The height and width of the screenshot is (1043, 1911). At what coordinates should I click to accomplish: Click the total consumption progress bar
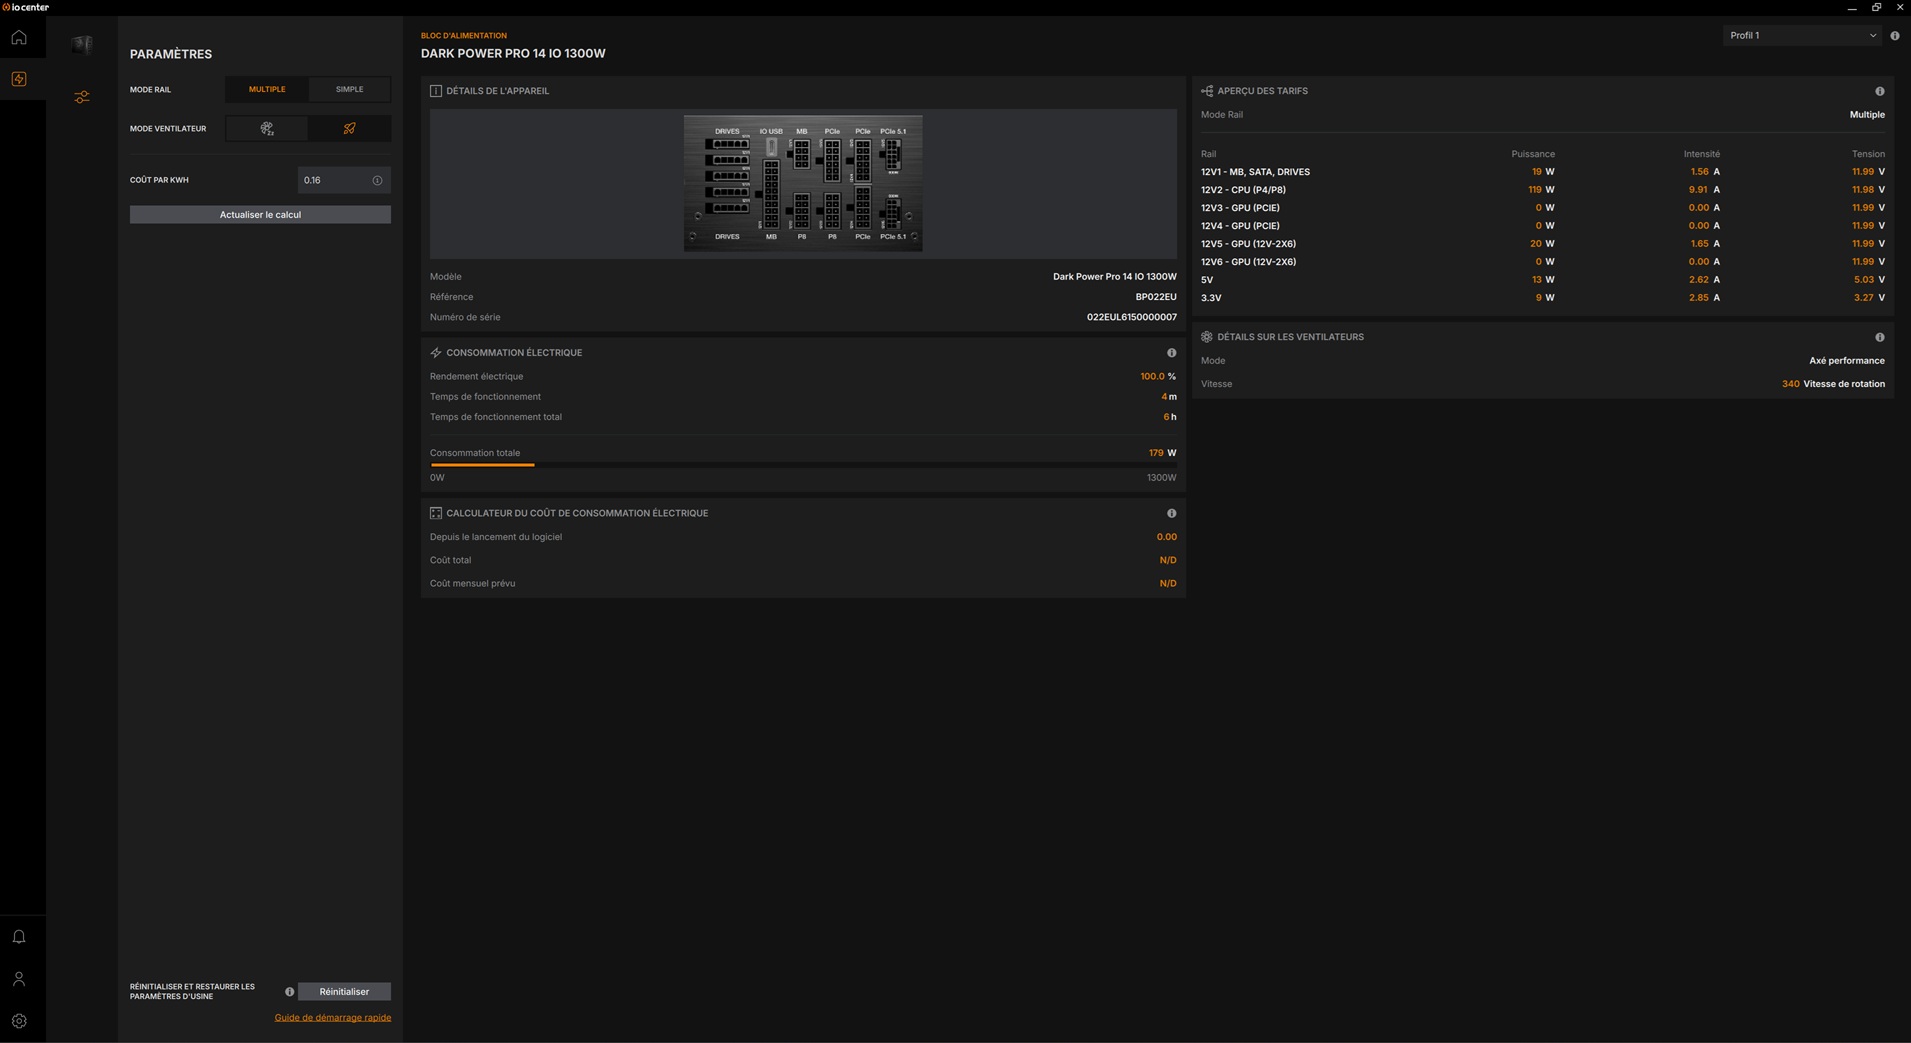point(803,465)
